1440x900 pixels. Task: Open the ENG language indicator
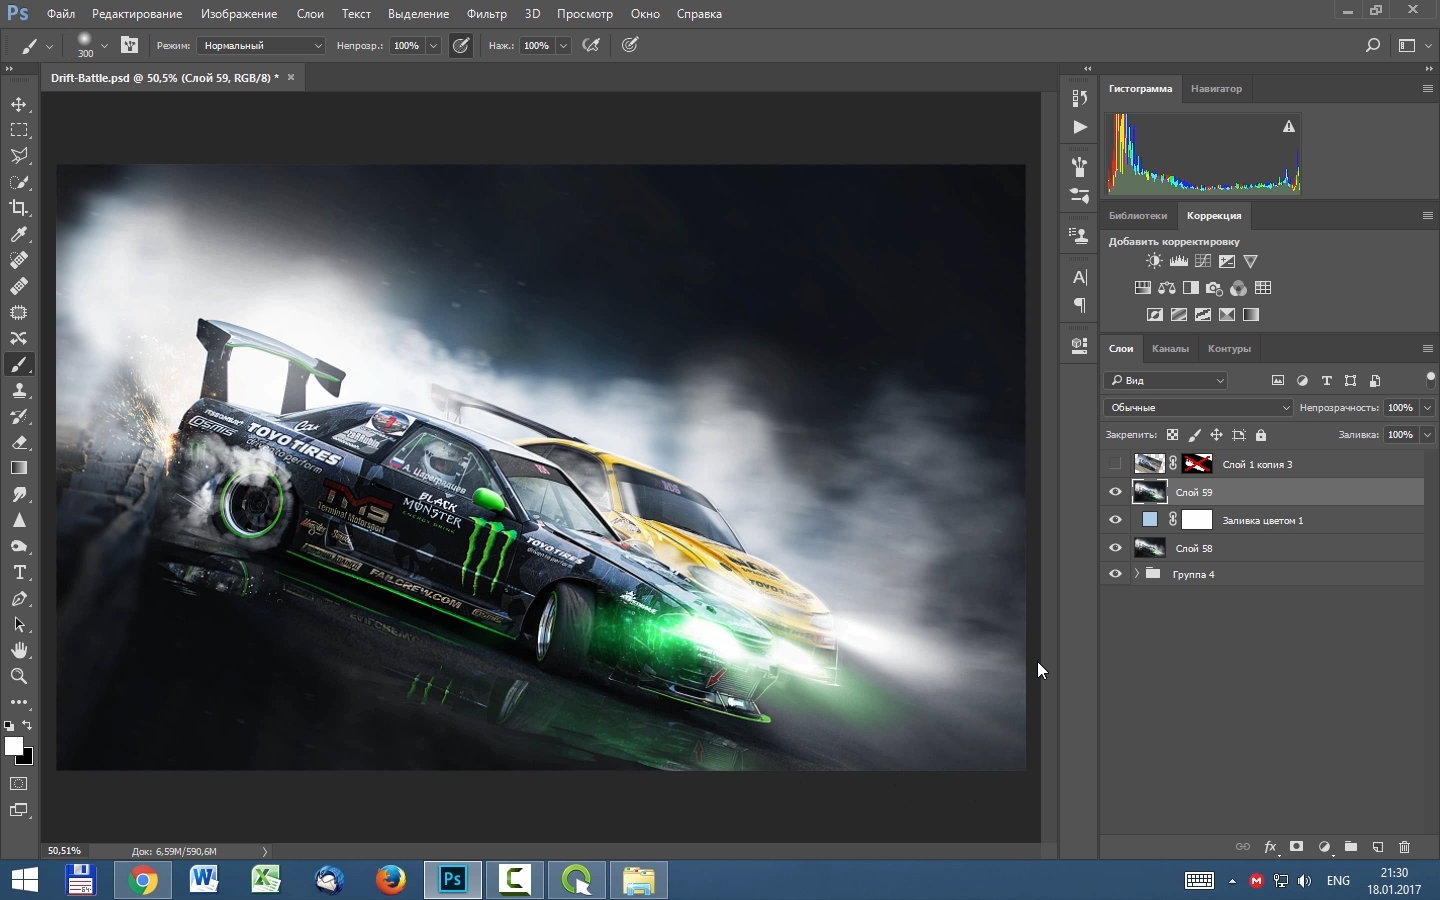[x=1338, y=881]
